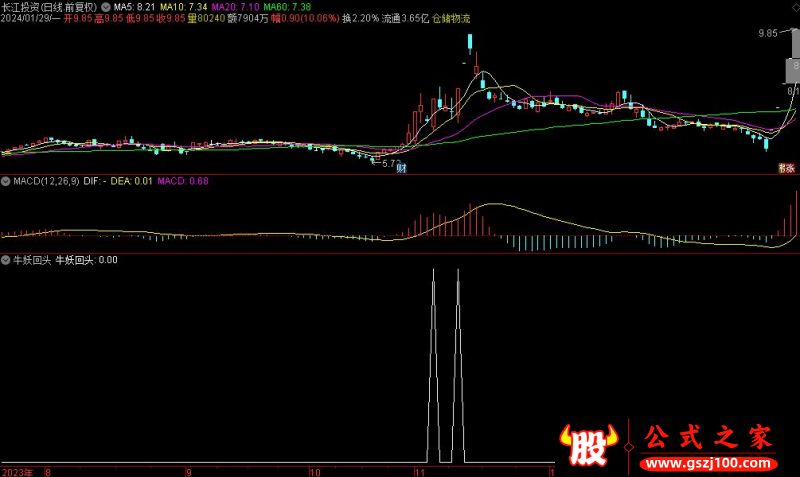Click the MA5 moving average label
Image resolution: width=800 pixels, height=477 pixels.
[135, 6]
